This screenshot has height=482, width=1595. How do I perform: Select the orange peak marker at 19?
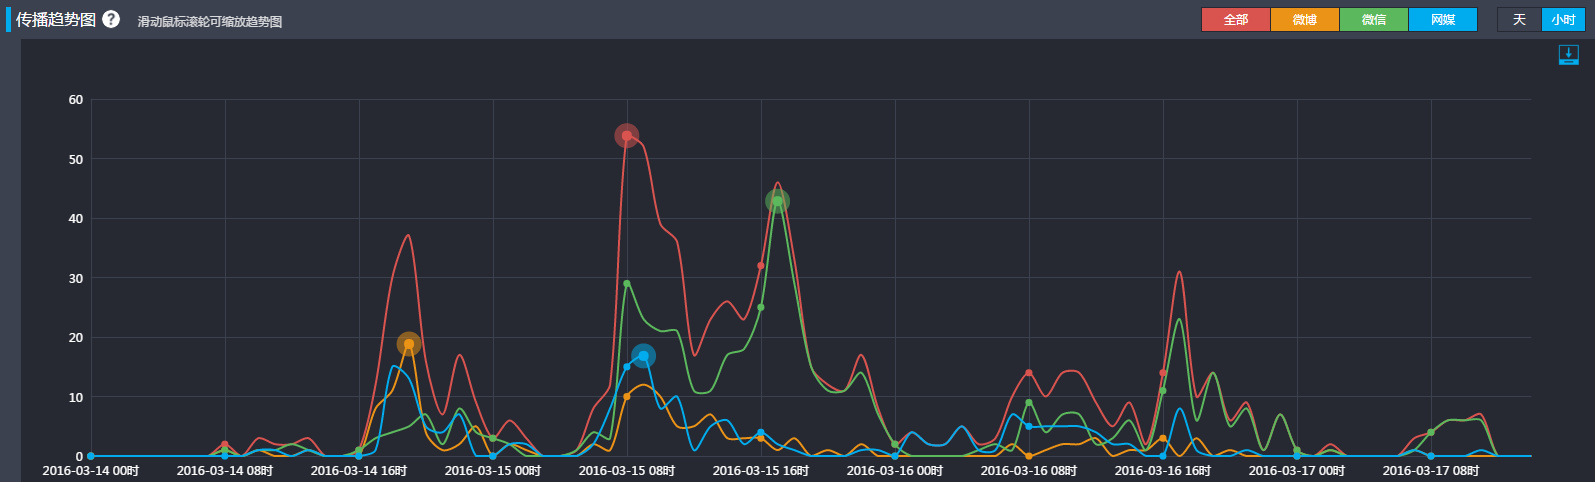tap(408, 344)
